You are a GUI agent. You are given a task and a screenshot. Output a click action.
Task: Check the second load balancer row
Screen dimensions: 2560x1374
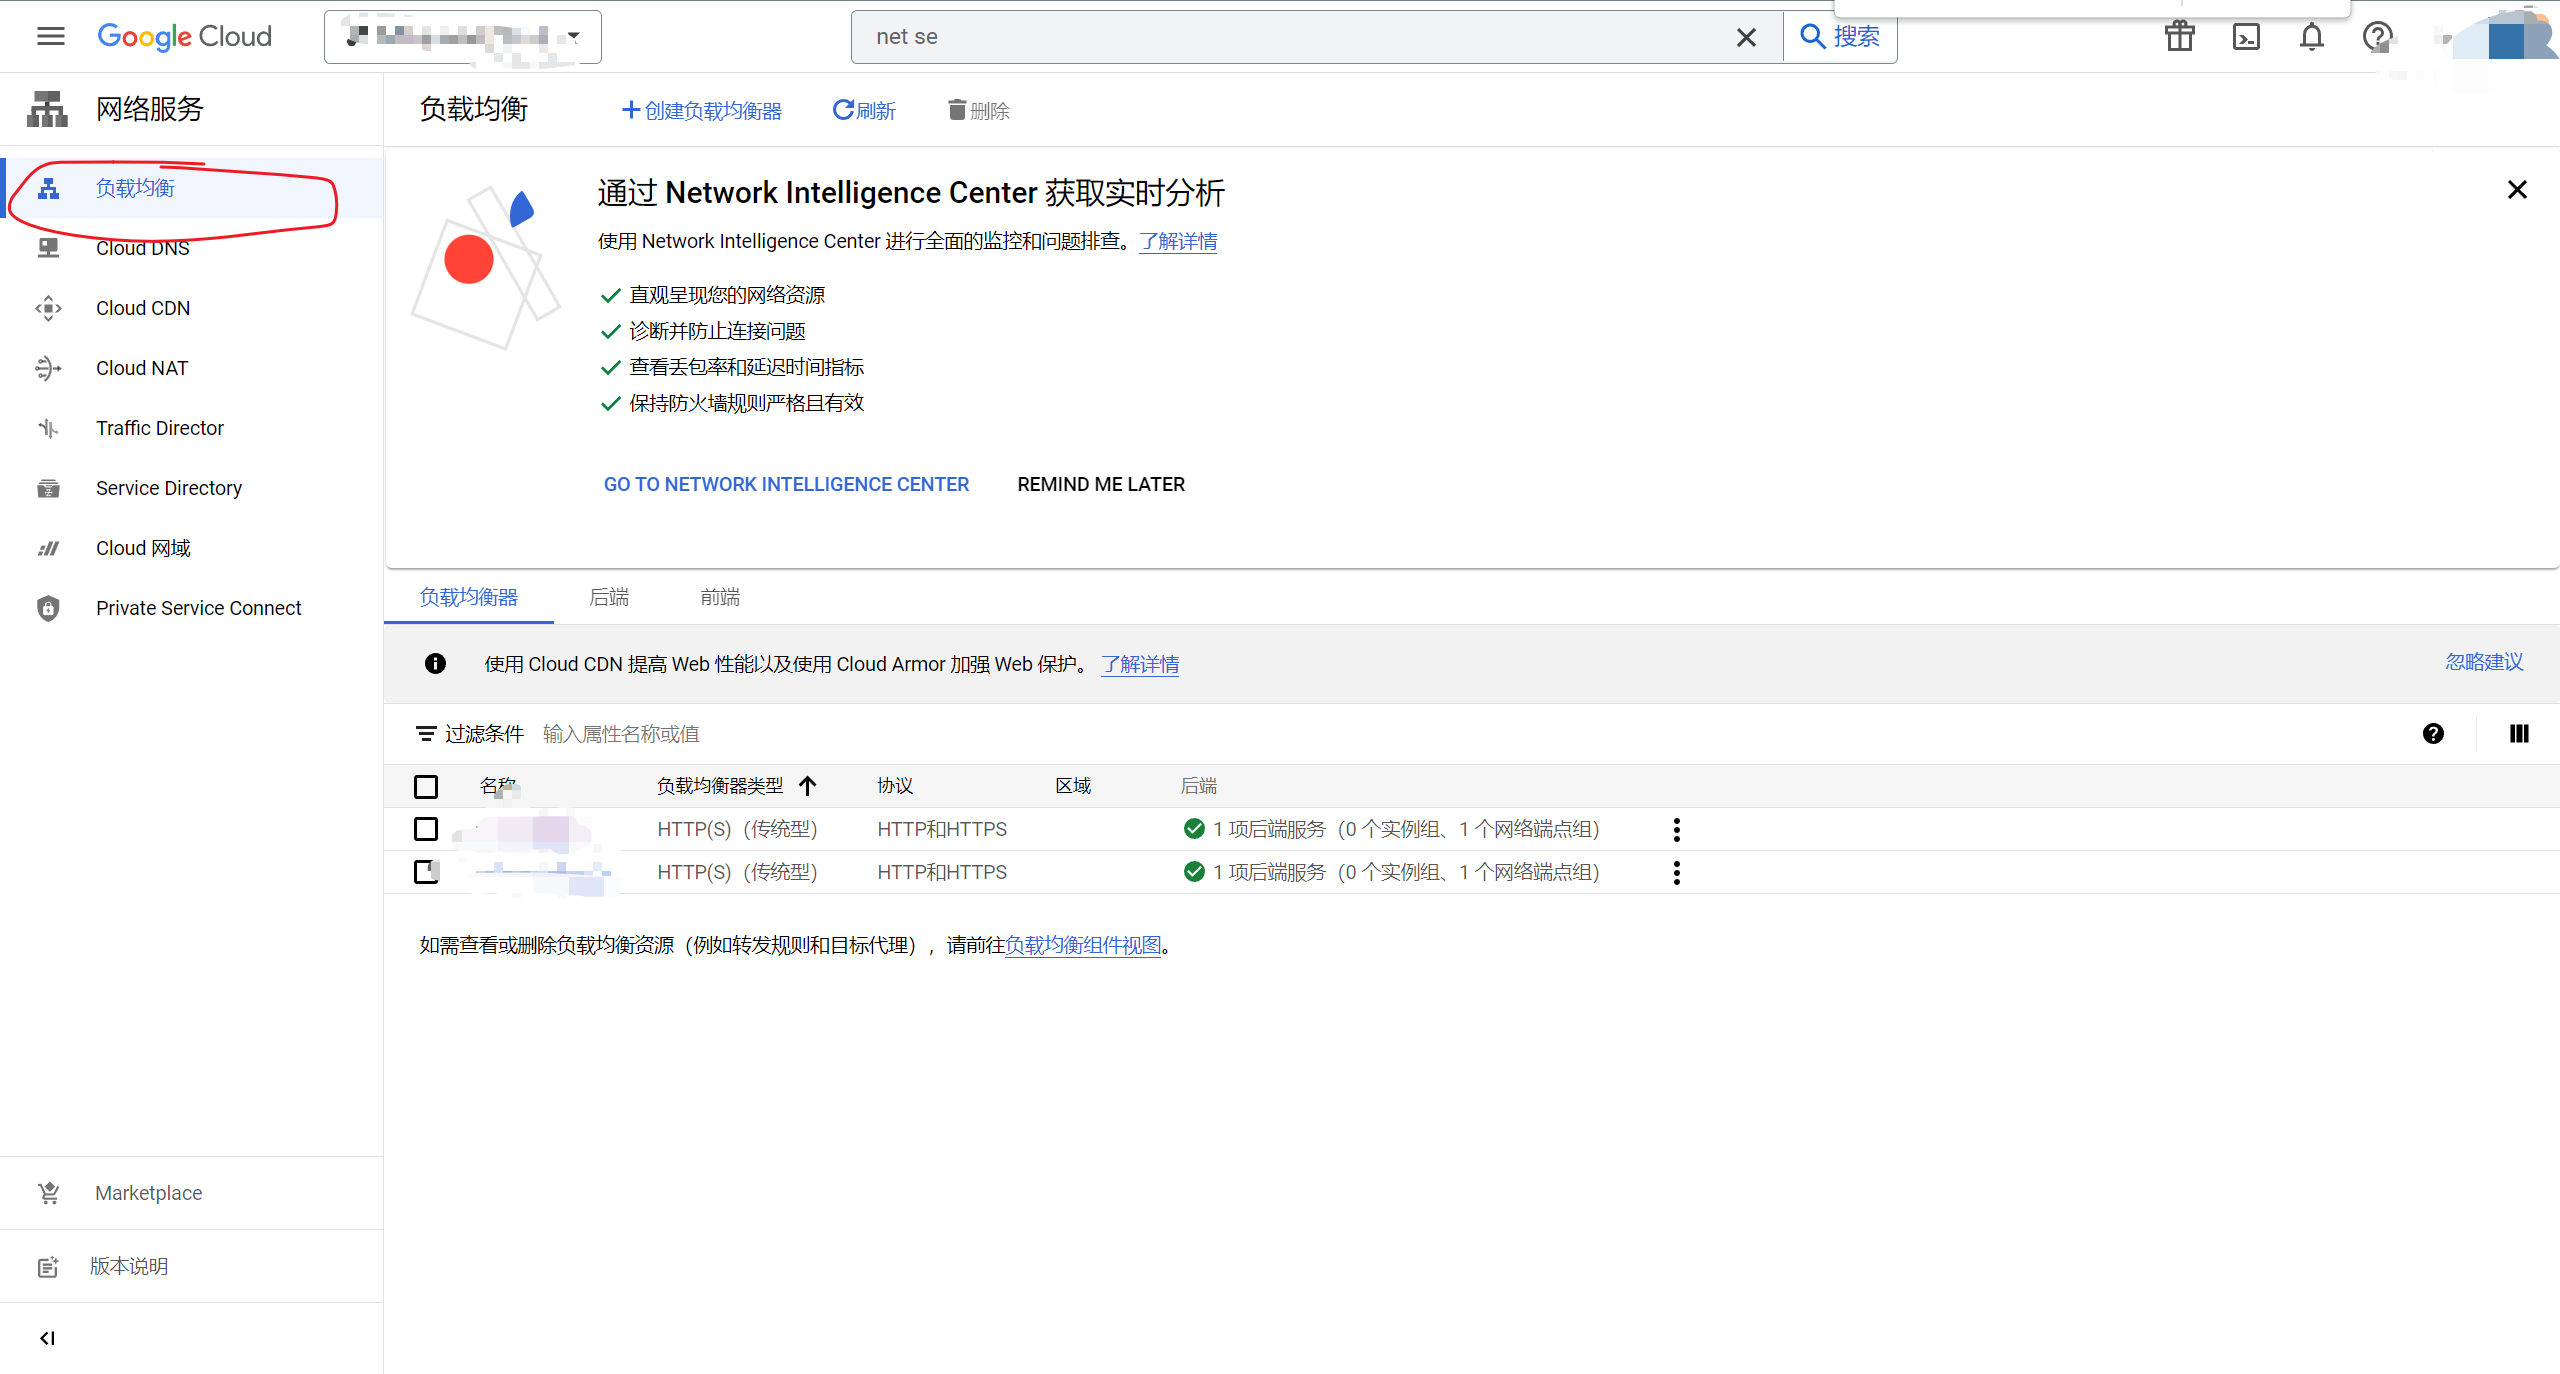(x=426, y=872)
